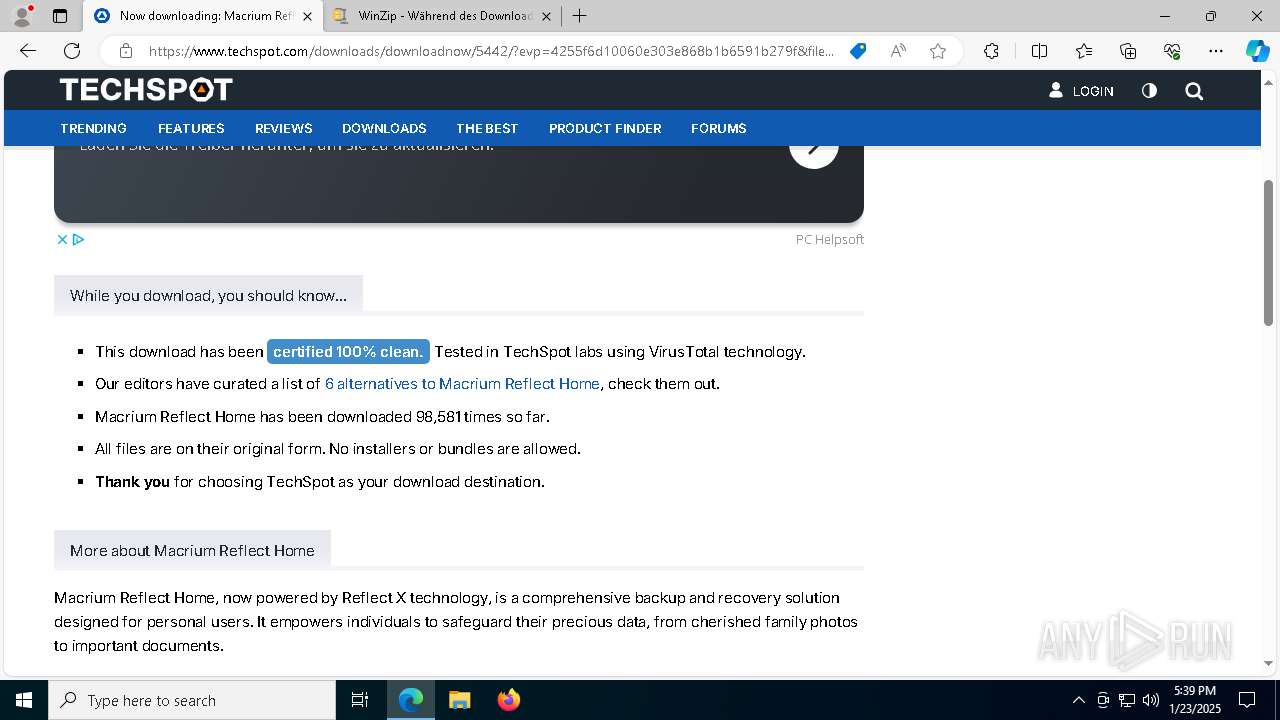Click LOGIN in TechSpot header
This screenshot has height=720, width=1280.
coord(1081,91)
